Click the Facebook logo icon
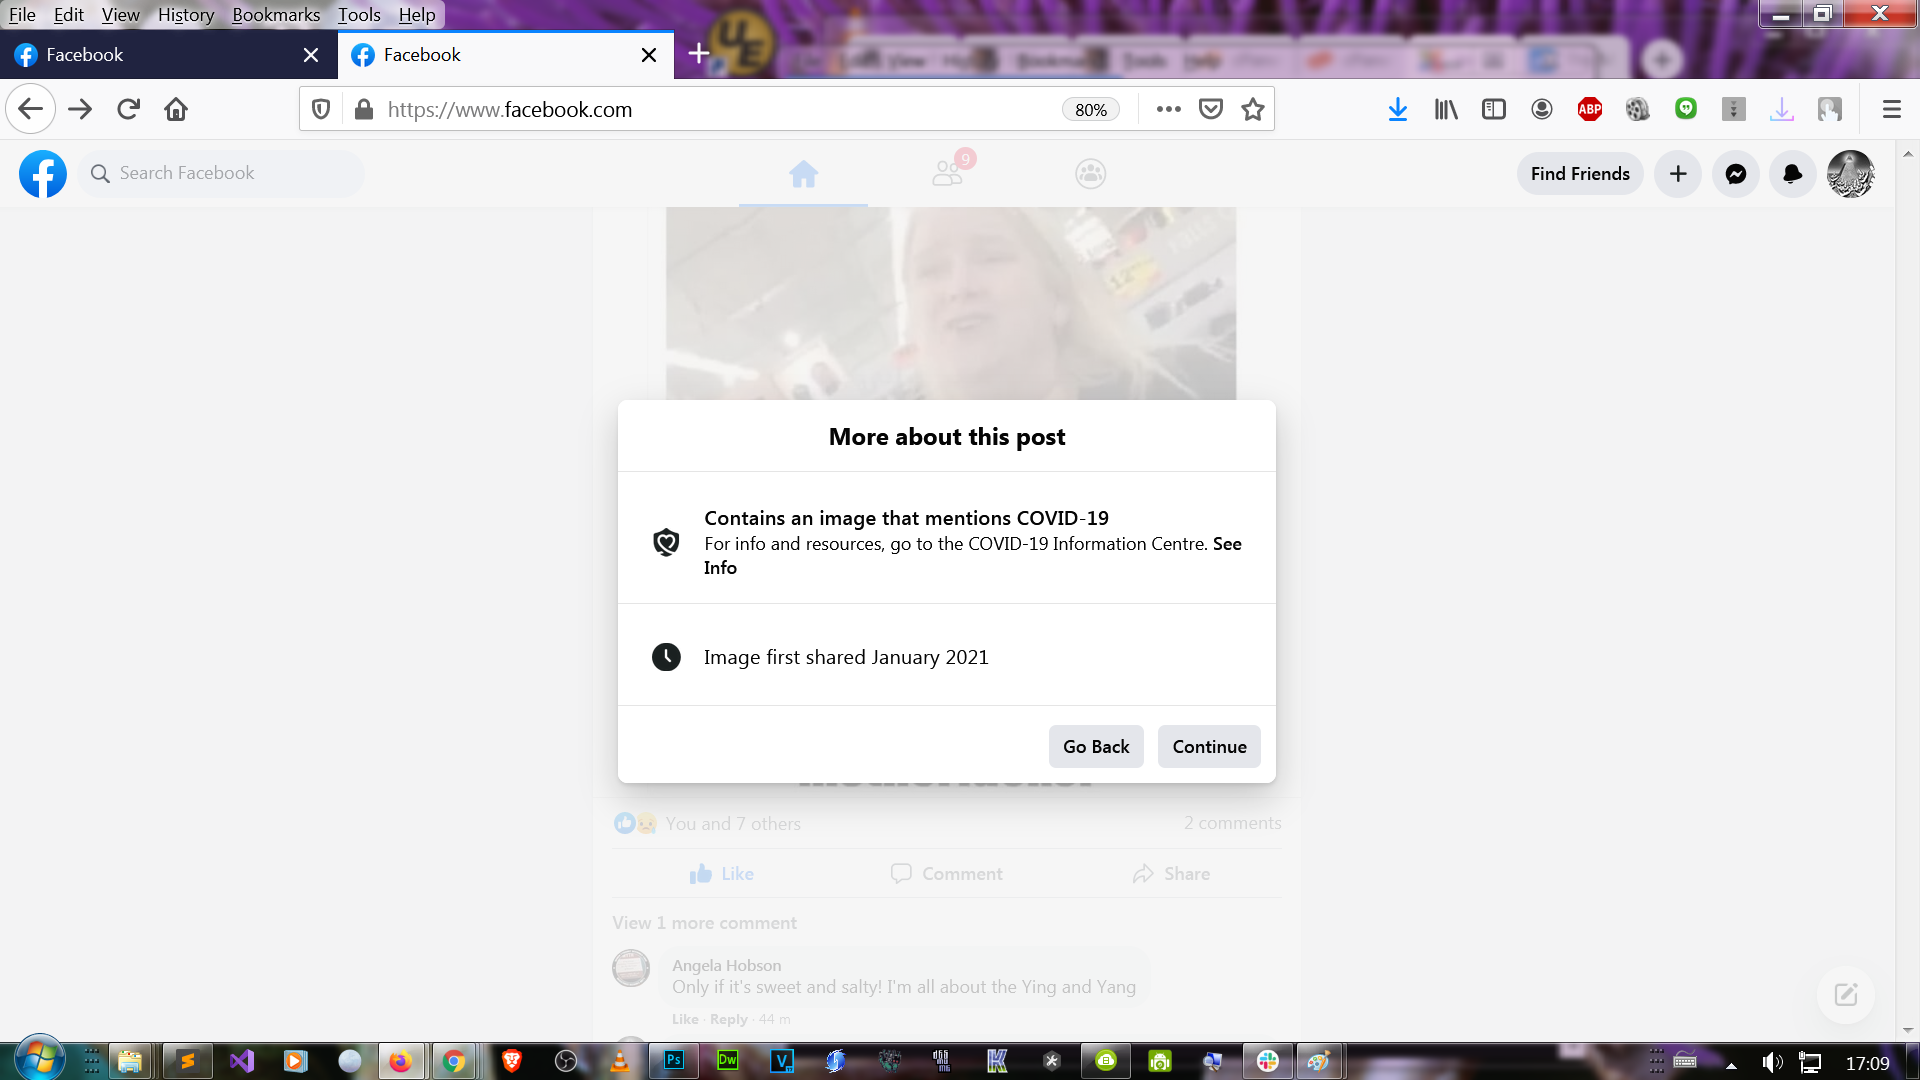 click(43, 174)
